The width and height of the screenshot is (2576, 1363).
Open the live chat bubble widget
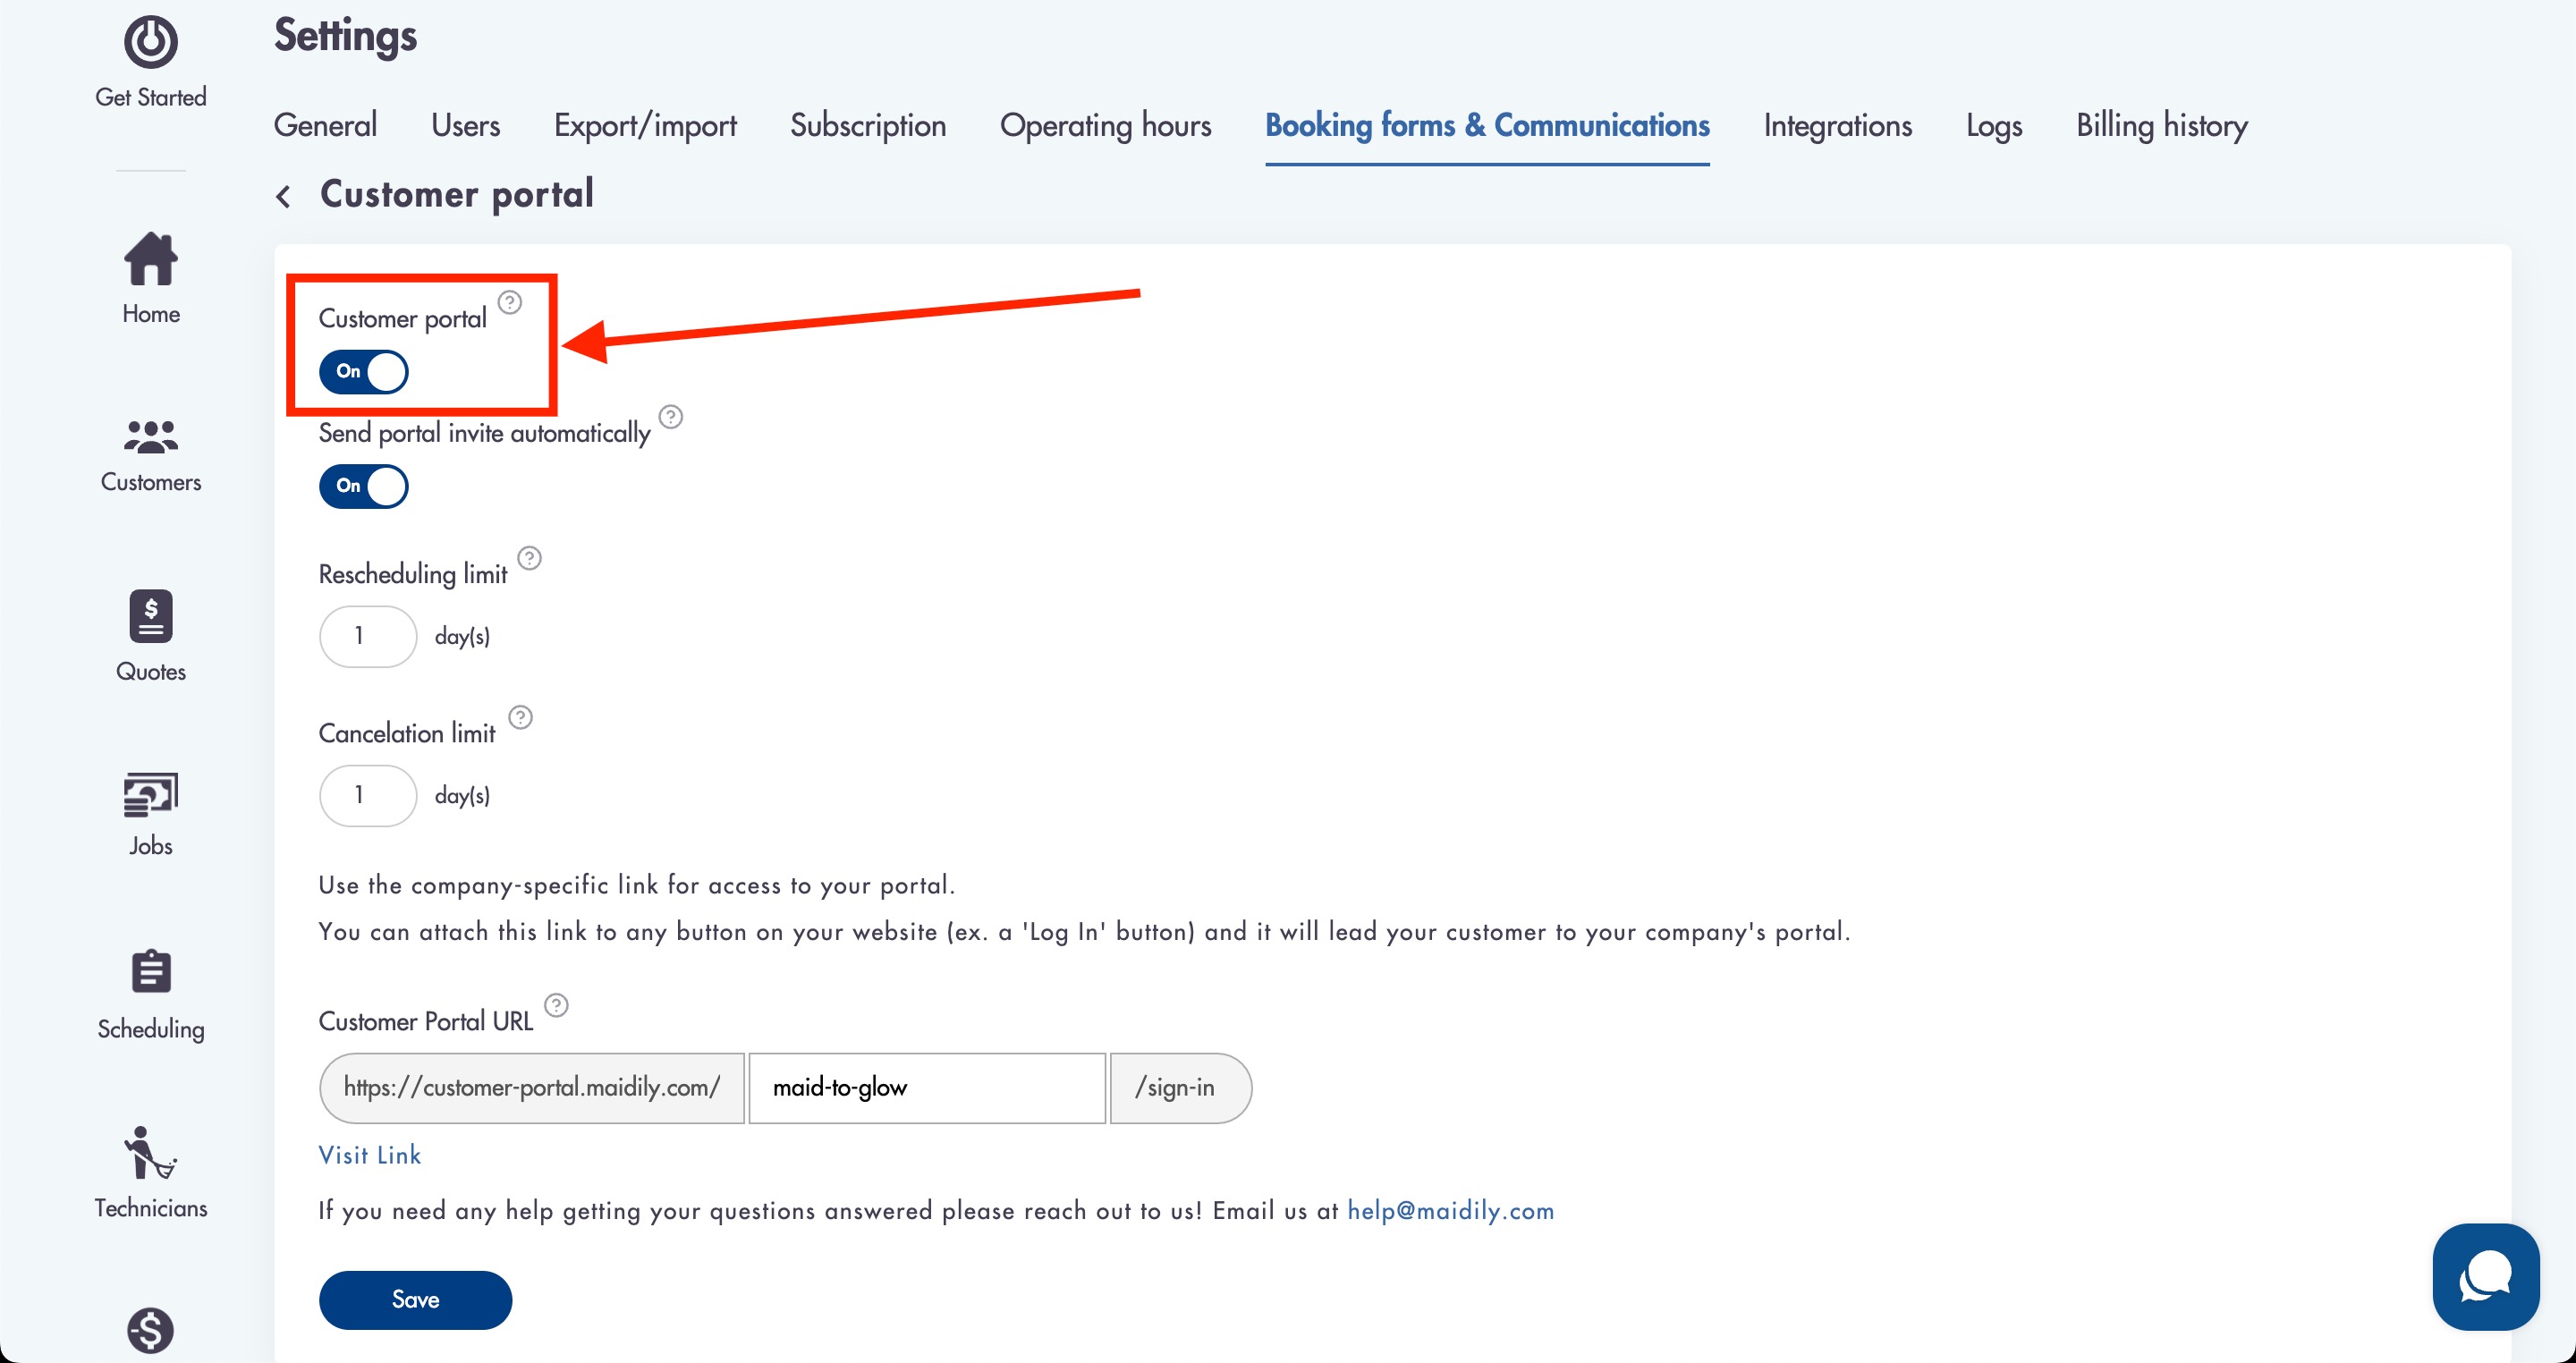point(2486,1277)
